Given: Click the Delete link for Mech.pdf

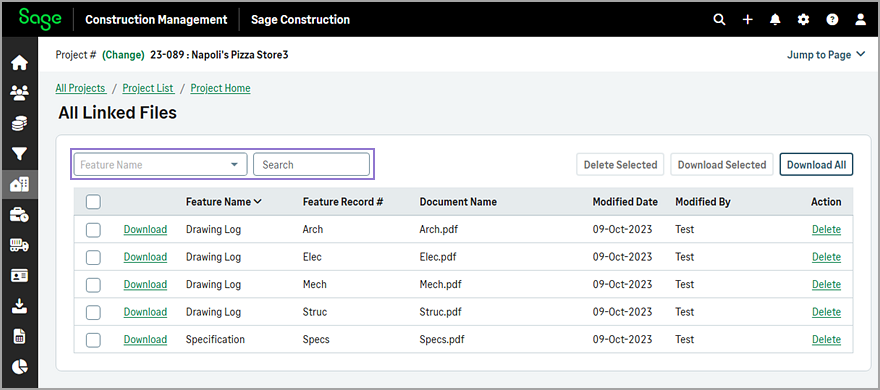Looking at the screenshot, I should 826,285.
